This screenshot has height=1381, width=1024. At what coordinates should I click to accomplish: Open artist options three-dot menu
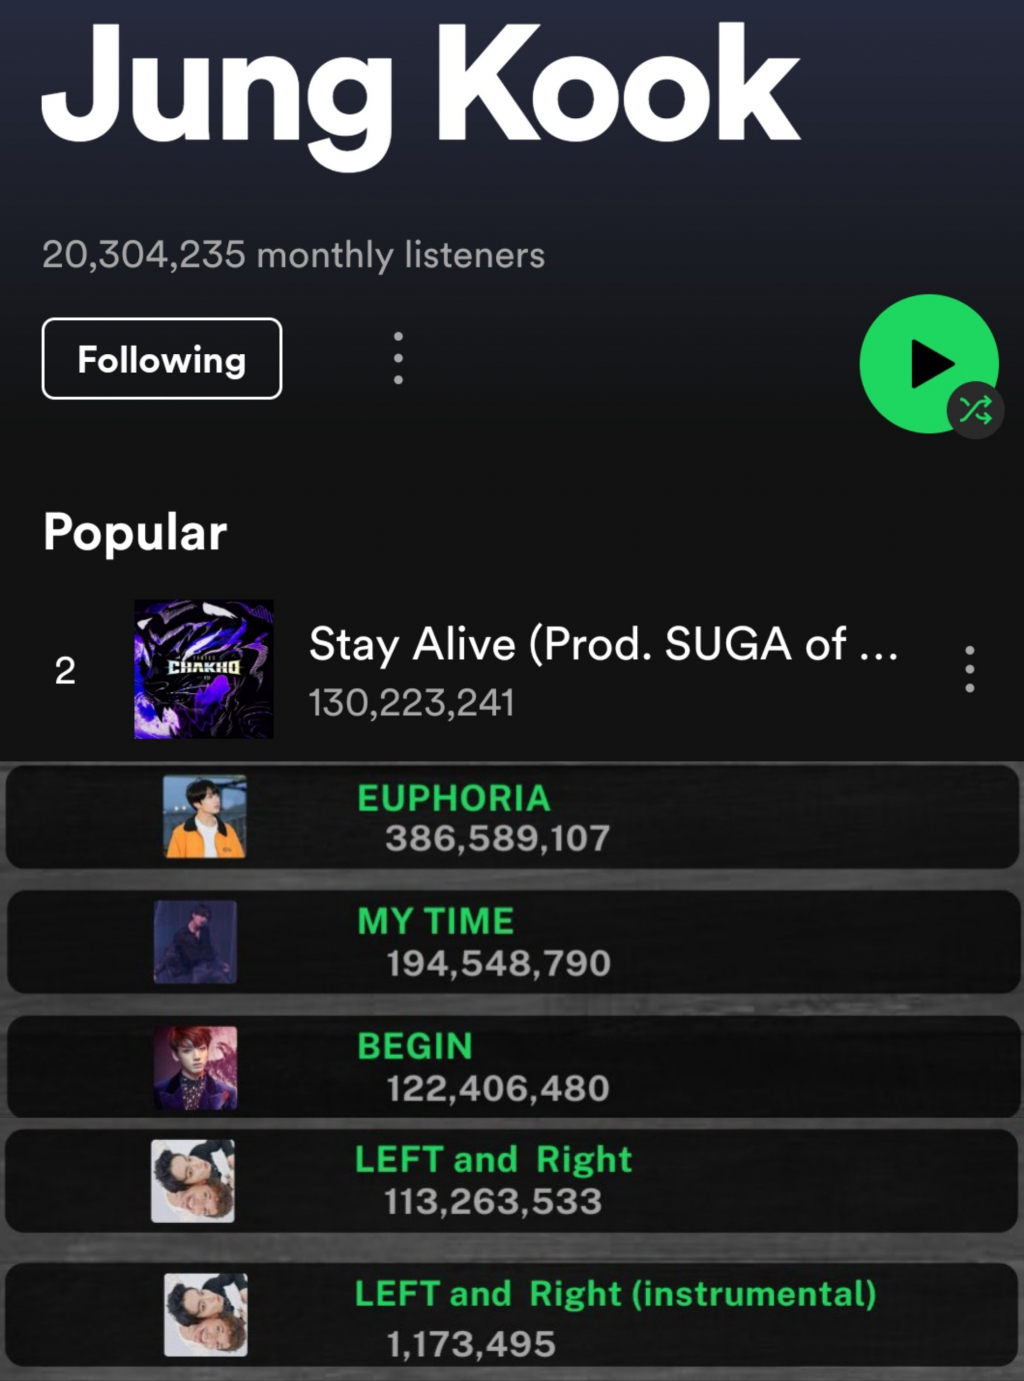click(x=398, y=358)
